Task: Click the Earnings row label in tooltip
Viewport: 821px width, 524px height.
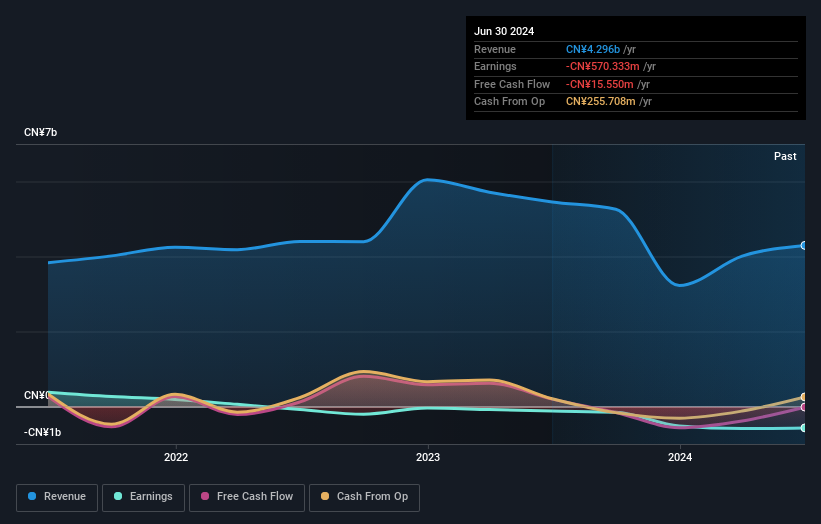Action: click(495, 66)
